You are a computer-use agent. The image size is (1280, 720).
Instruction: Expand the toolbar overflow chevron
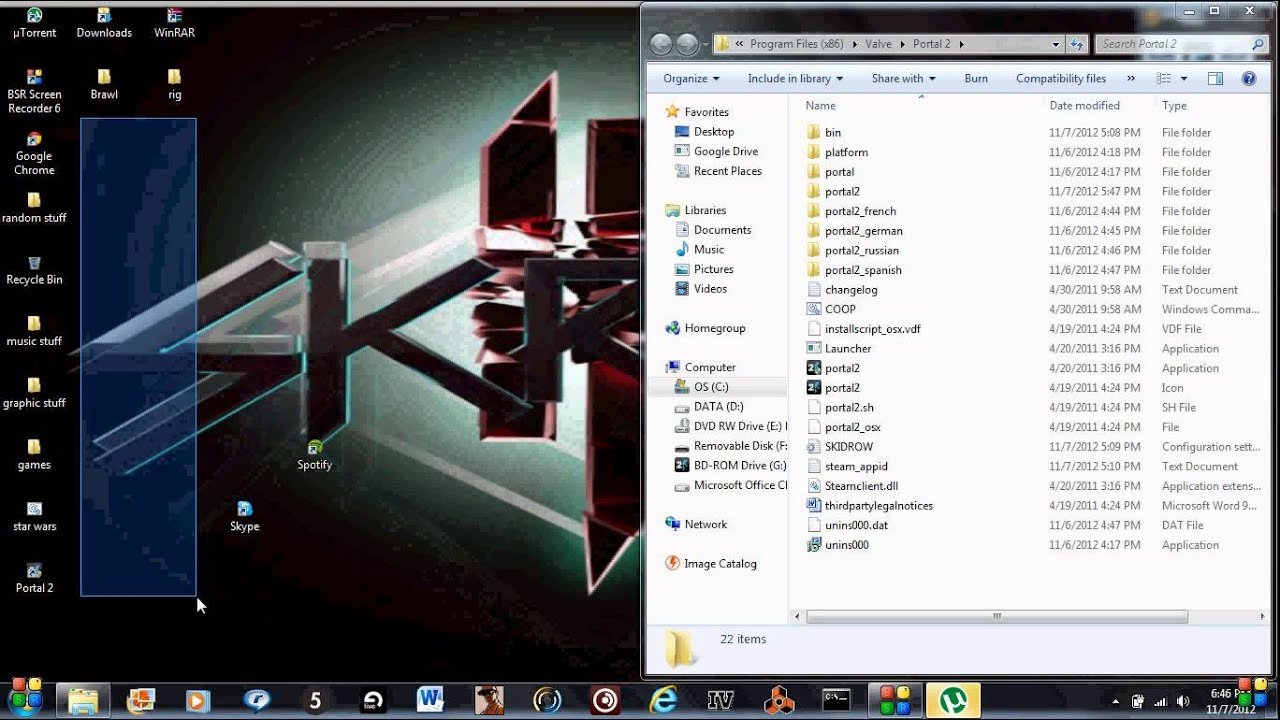point(1131,78)
